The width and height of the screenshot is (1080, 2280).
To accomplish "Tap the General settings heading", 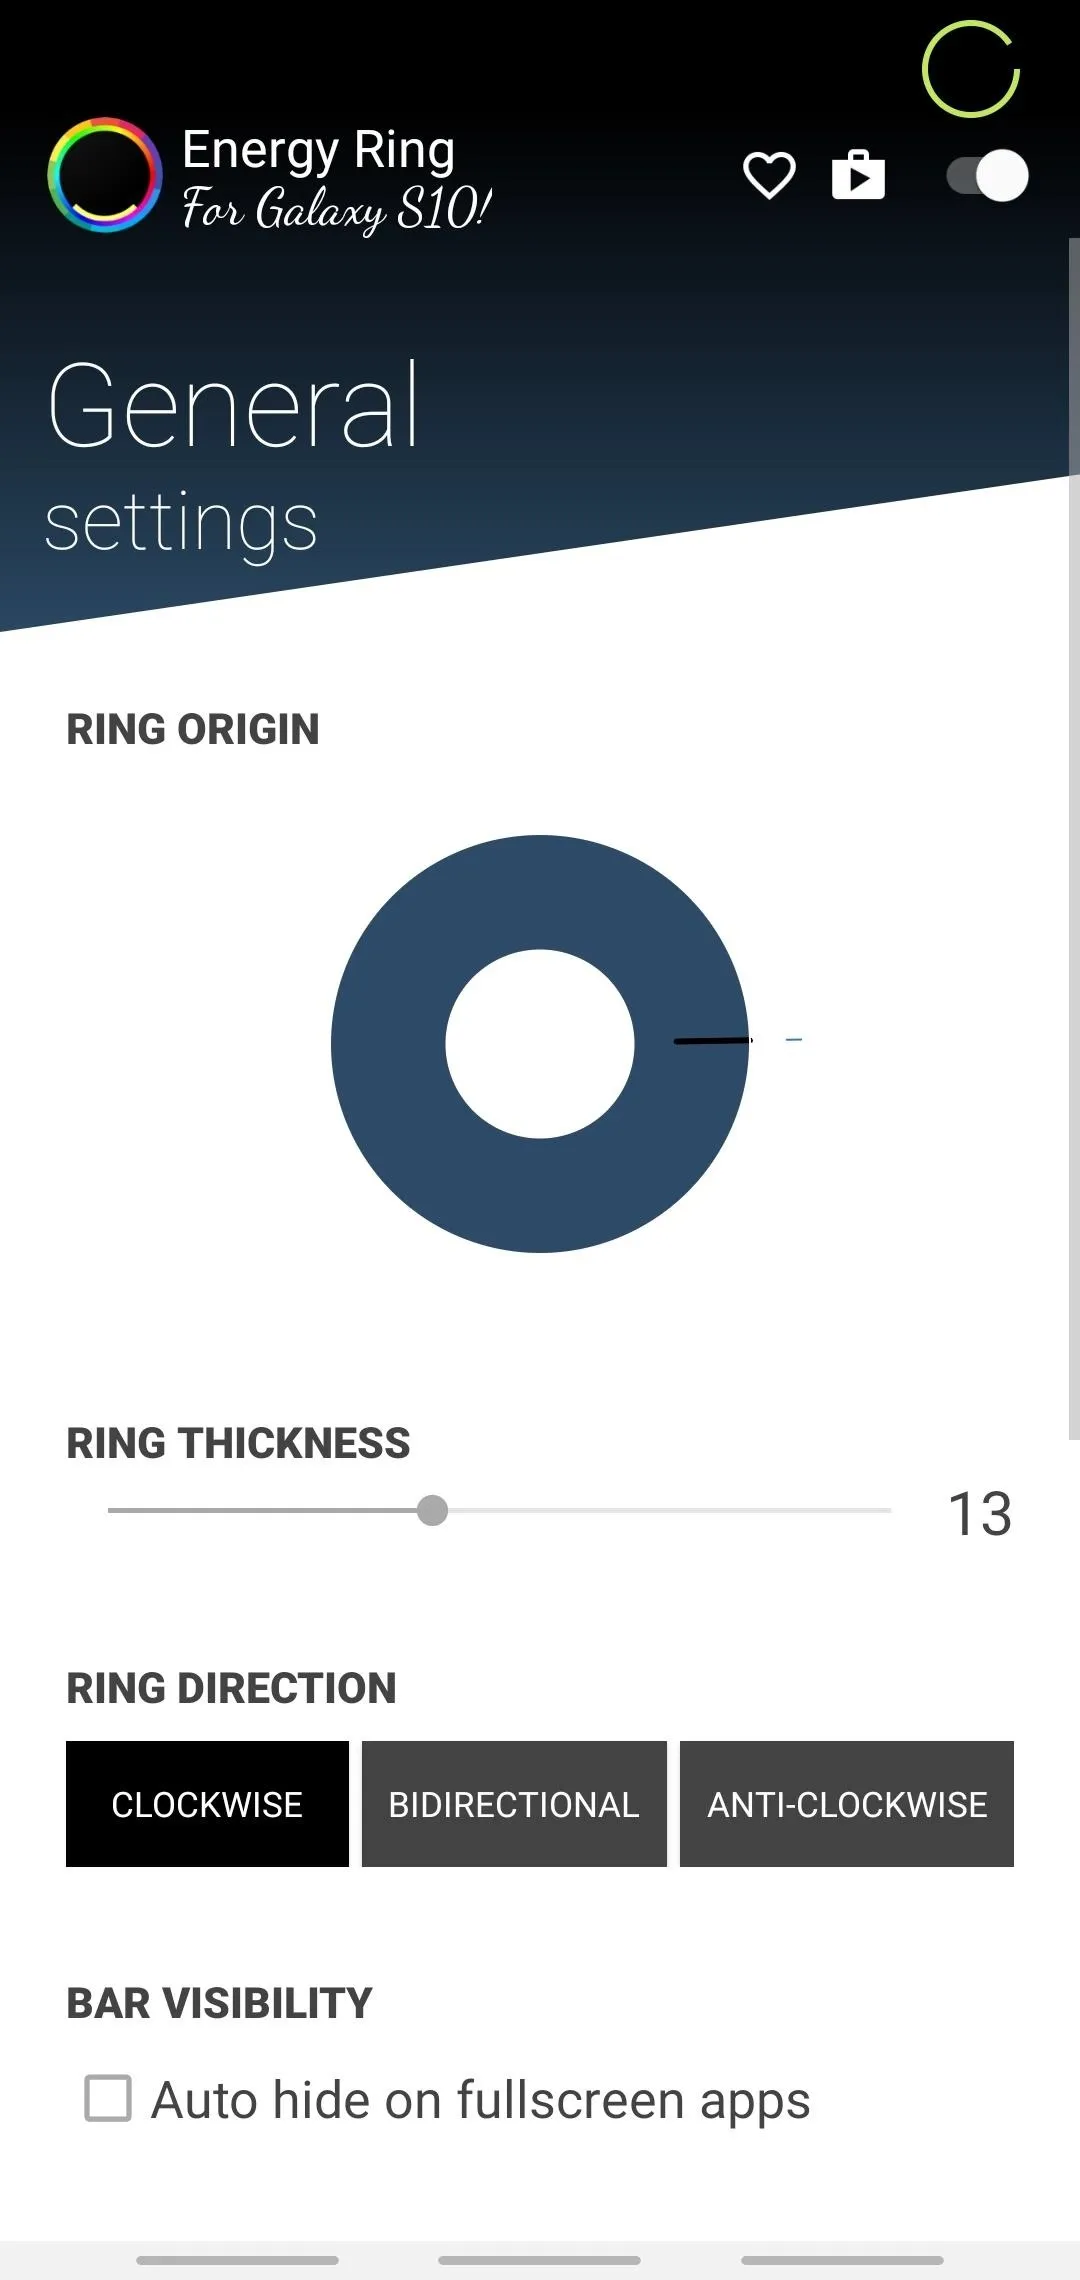I will point(233,458).
